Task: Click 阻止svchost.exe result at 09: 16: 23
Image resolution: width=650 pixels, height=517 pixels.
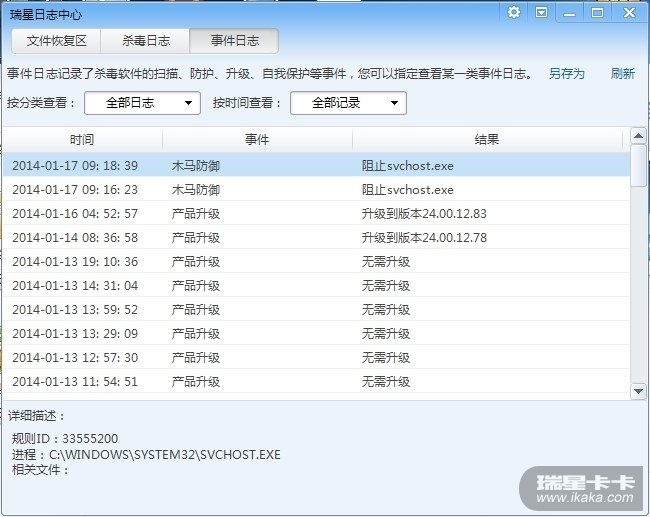Action: tap(407, 190)
